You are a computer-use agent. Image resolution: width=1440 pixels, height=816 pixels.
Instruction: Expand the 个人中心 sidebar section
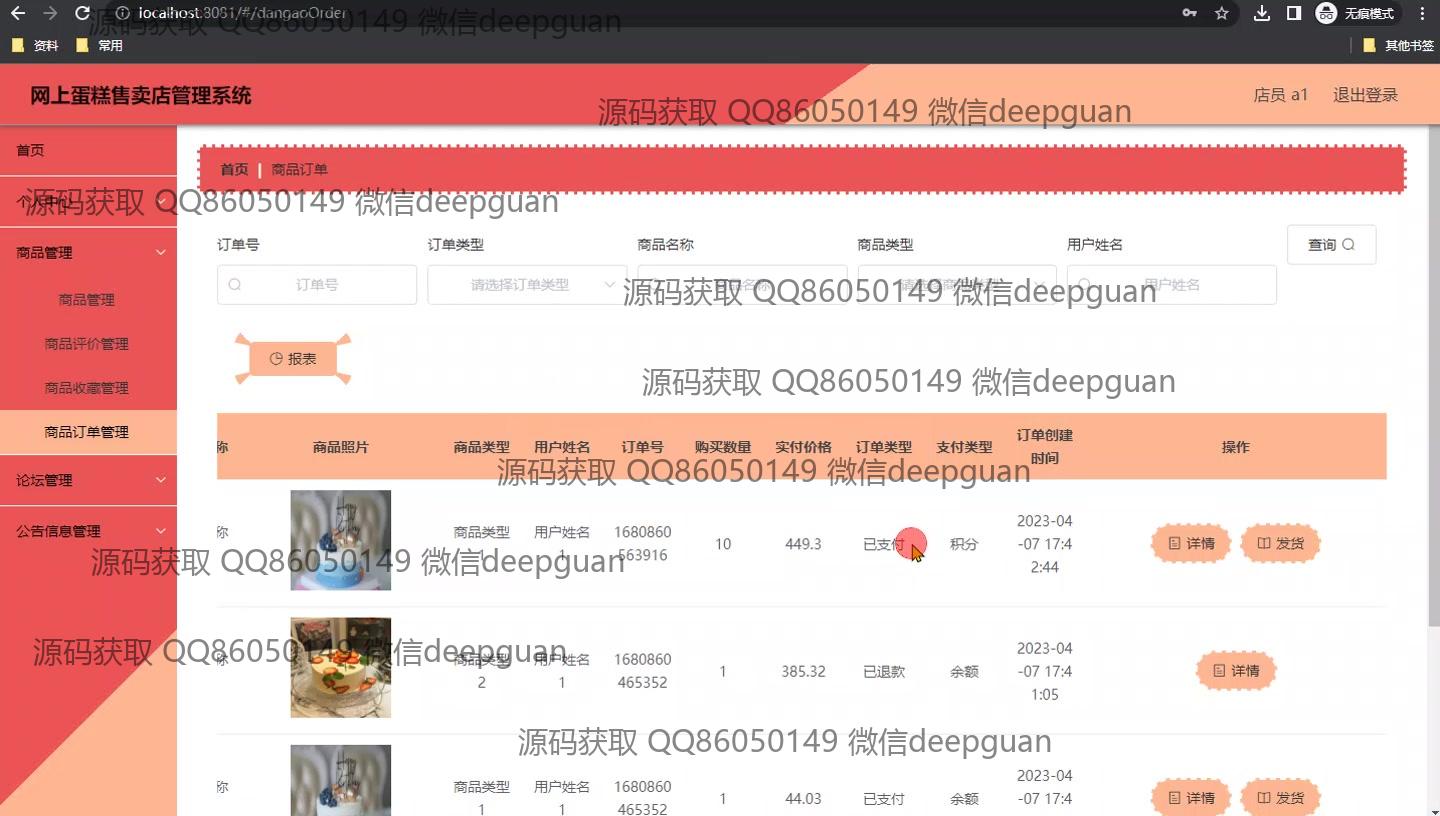[88, 202]
